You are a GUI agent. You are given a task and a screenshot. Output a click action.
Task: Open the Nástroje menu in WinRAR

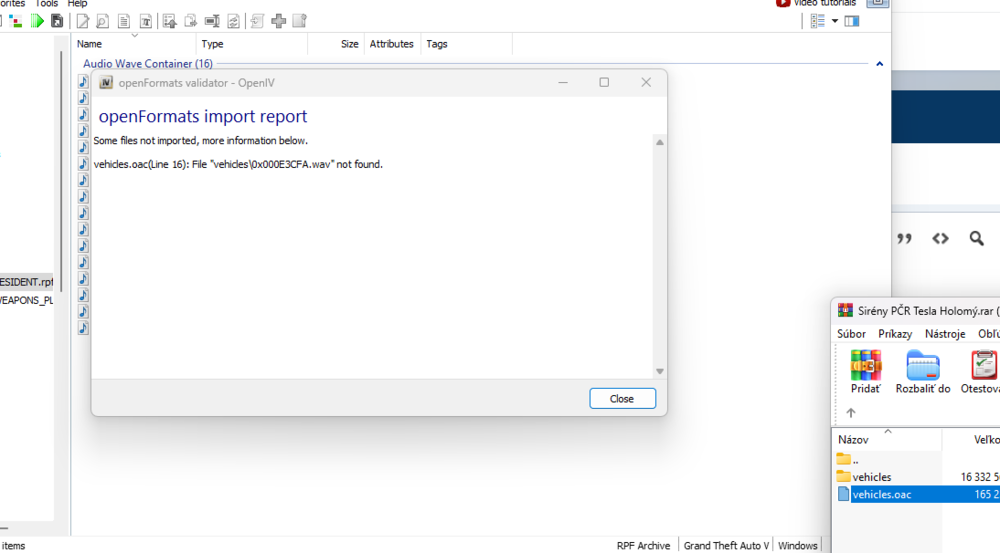click(945, 334)
